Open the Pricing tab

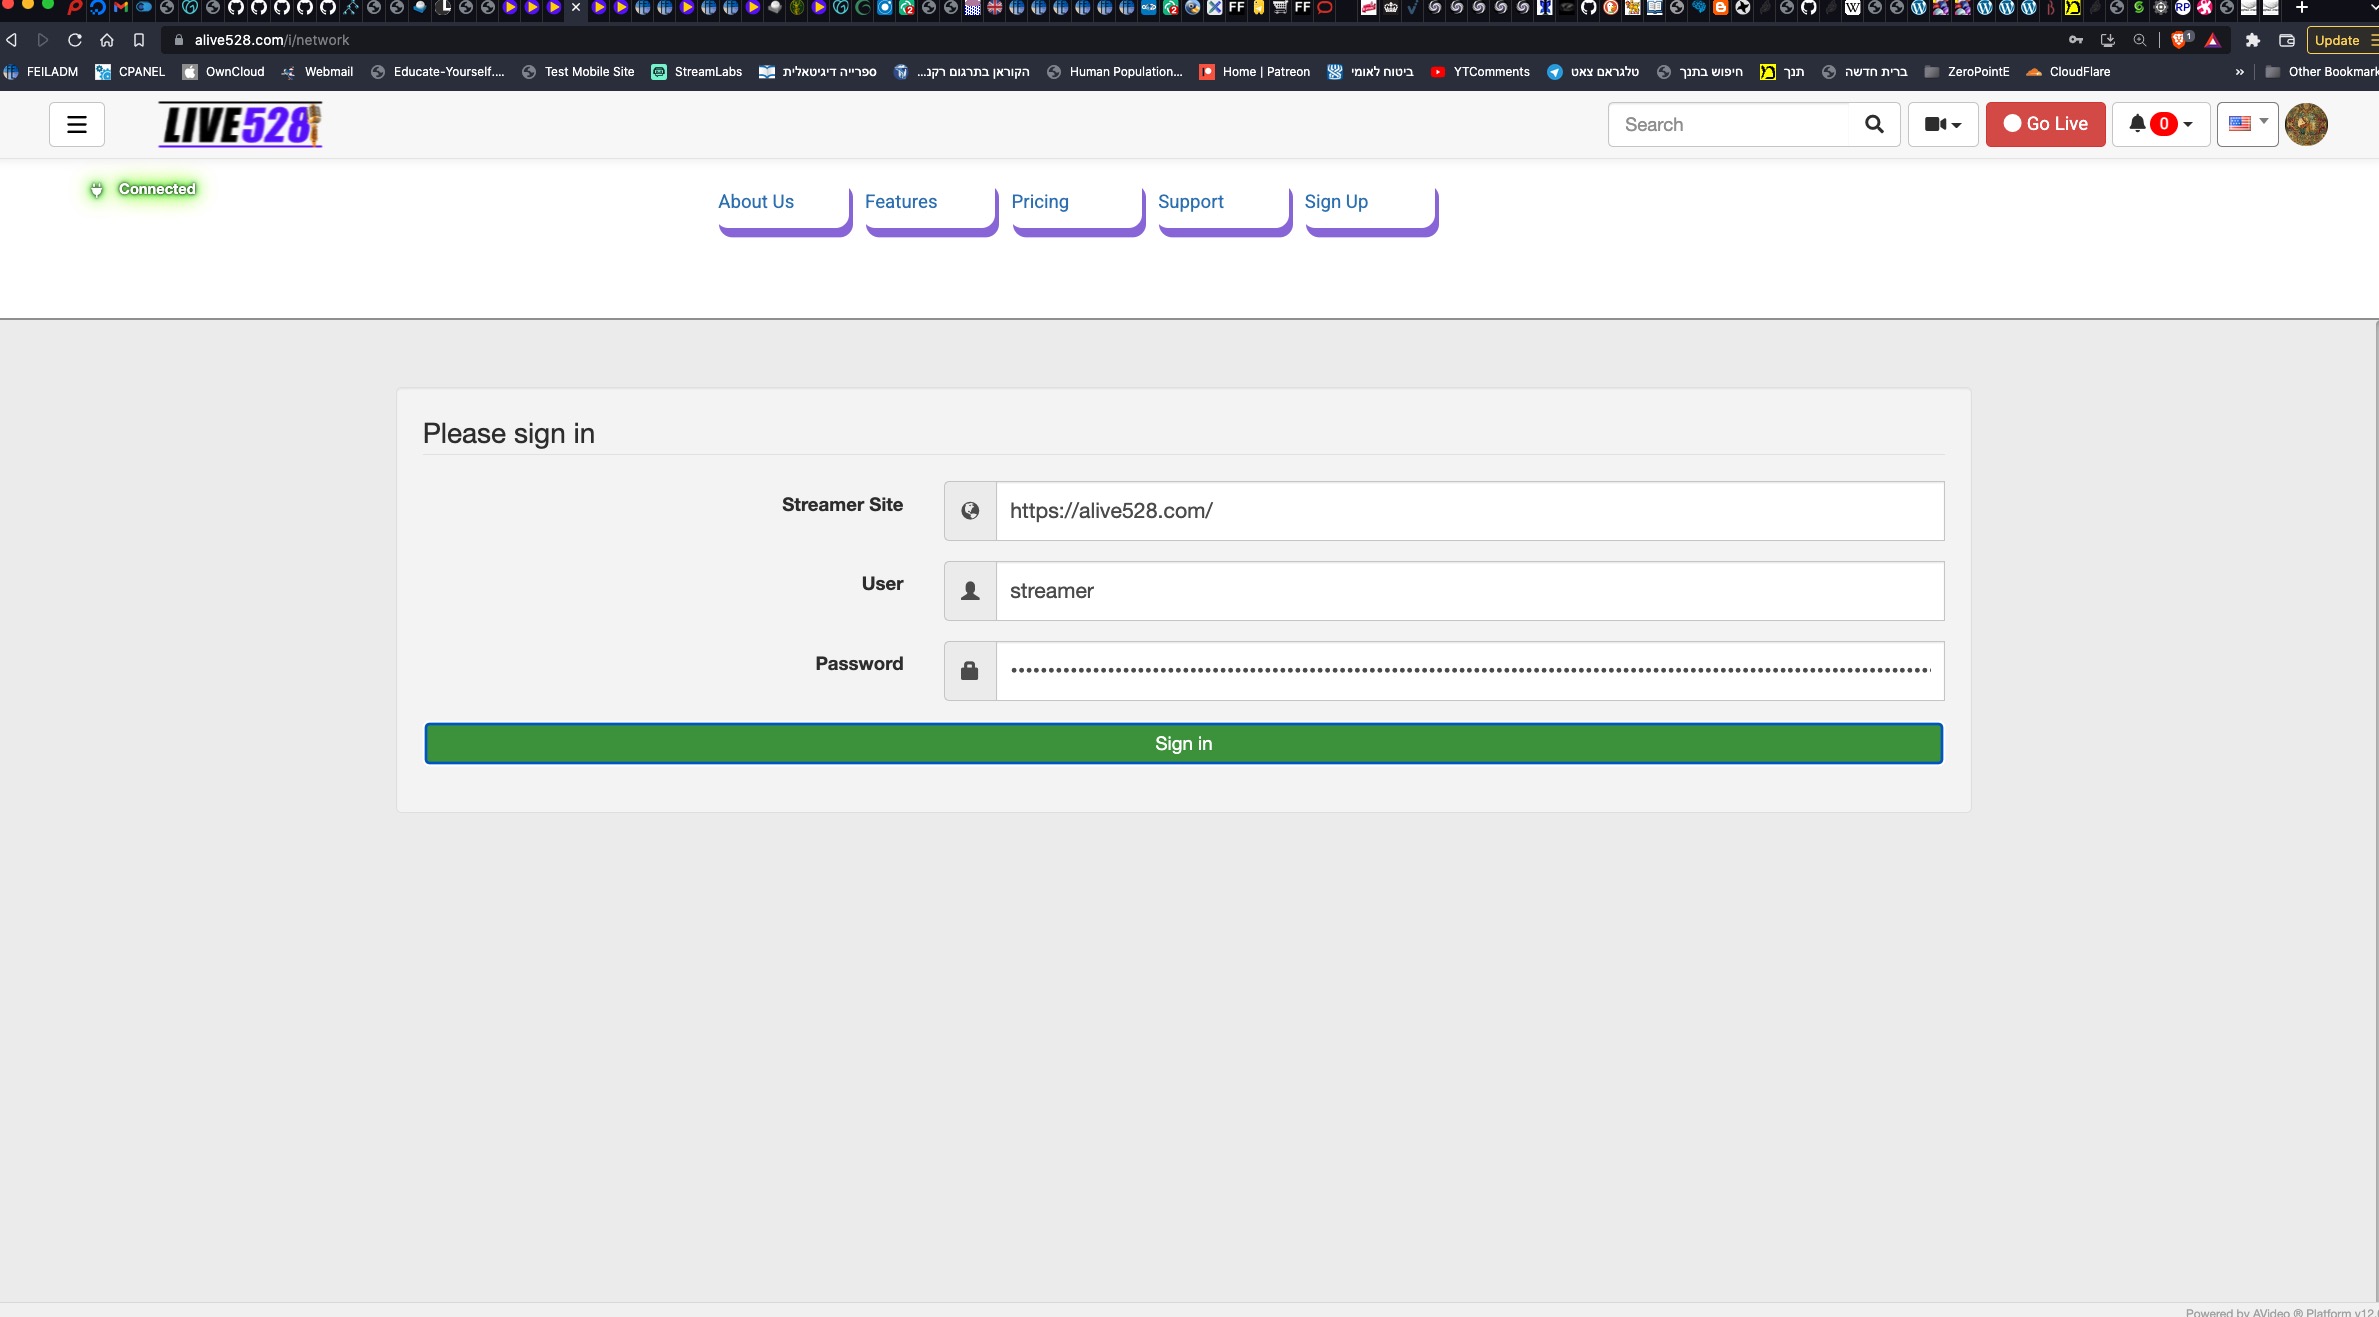pyautogui.click(x=1077, y=209)
